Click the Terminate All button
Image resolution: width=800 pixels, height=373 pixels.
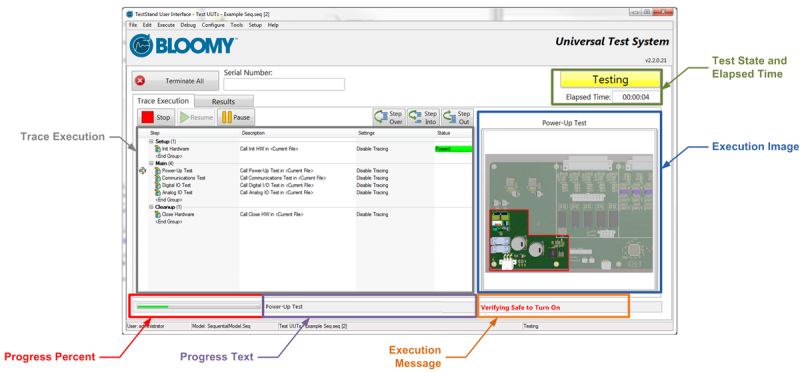176,81
